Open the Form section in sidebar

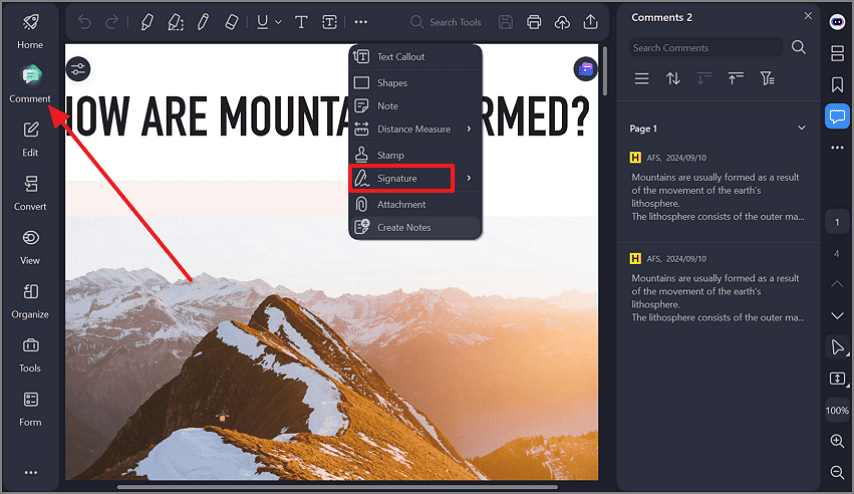point(30,409)
